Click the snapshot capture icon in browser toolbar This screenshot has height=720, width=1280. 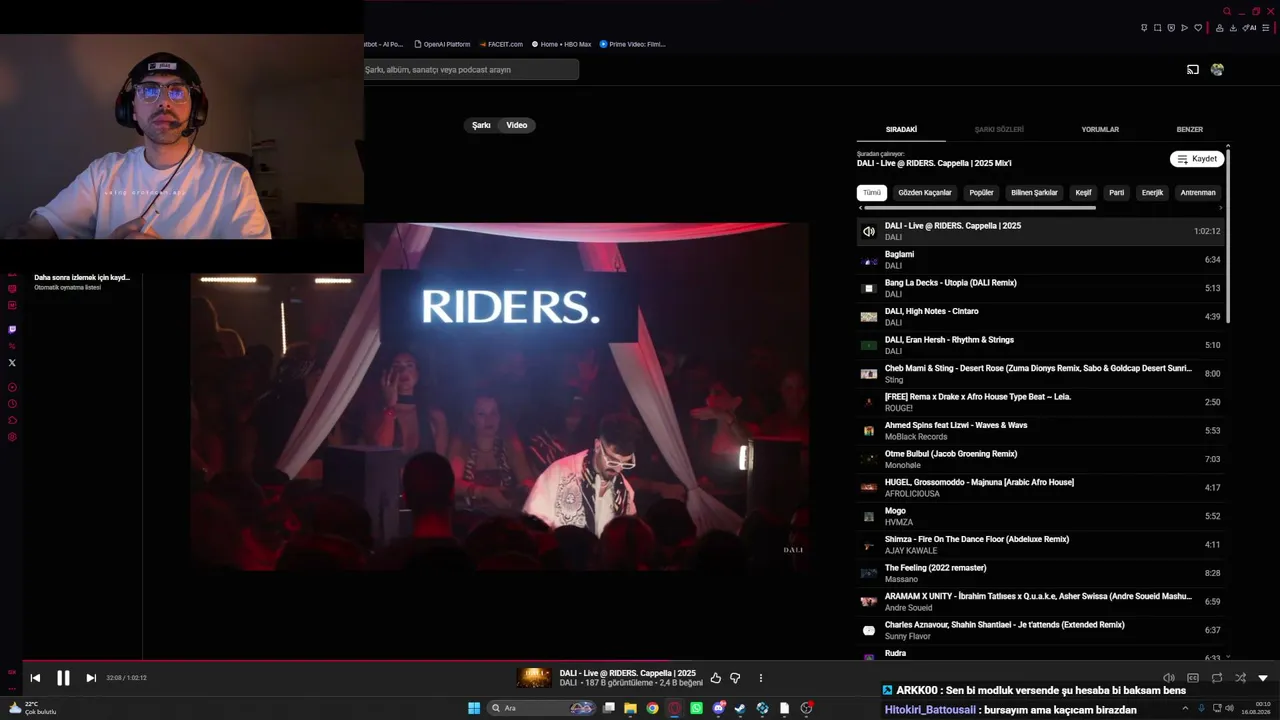pos(1157,28)
